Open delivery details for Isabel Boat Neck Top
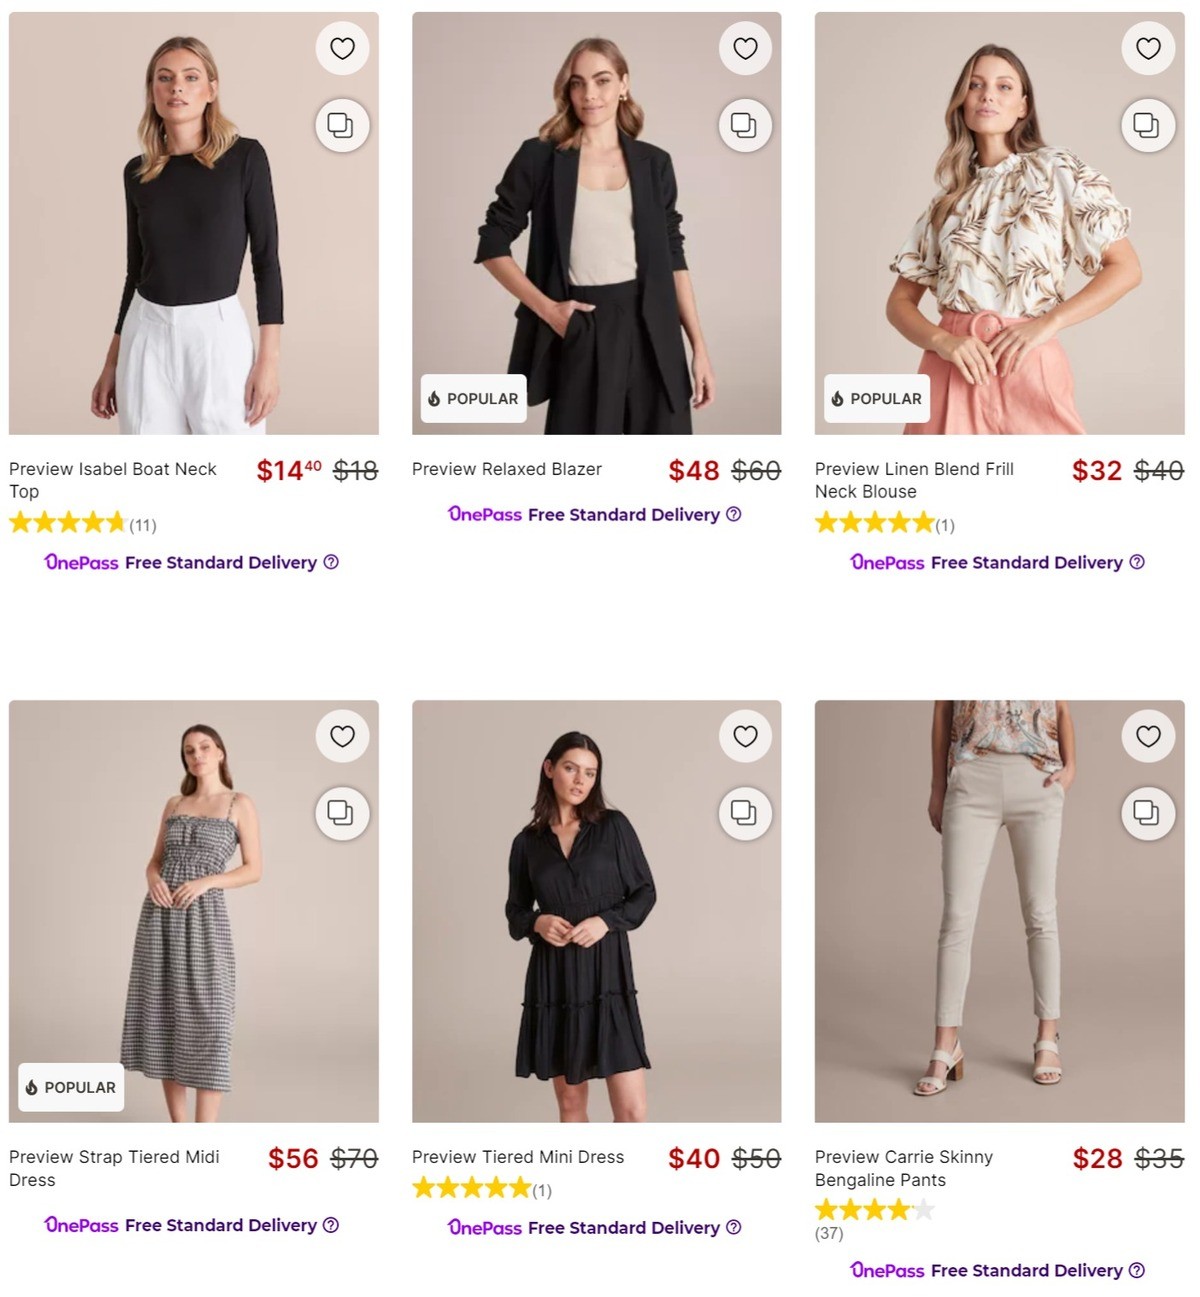This screenshot has width=1200, height=1297. pyautogui.click(x=330, y=562)
